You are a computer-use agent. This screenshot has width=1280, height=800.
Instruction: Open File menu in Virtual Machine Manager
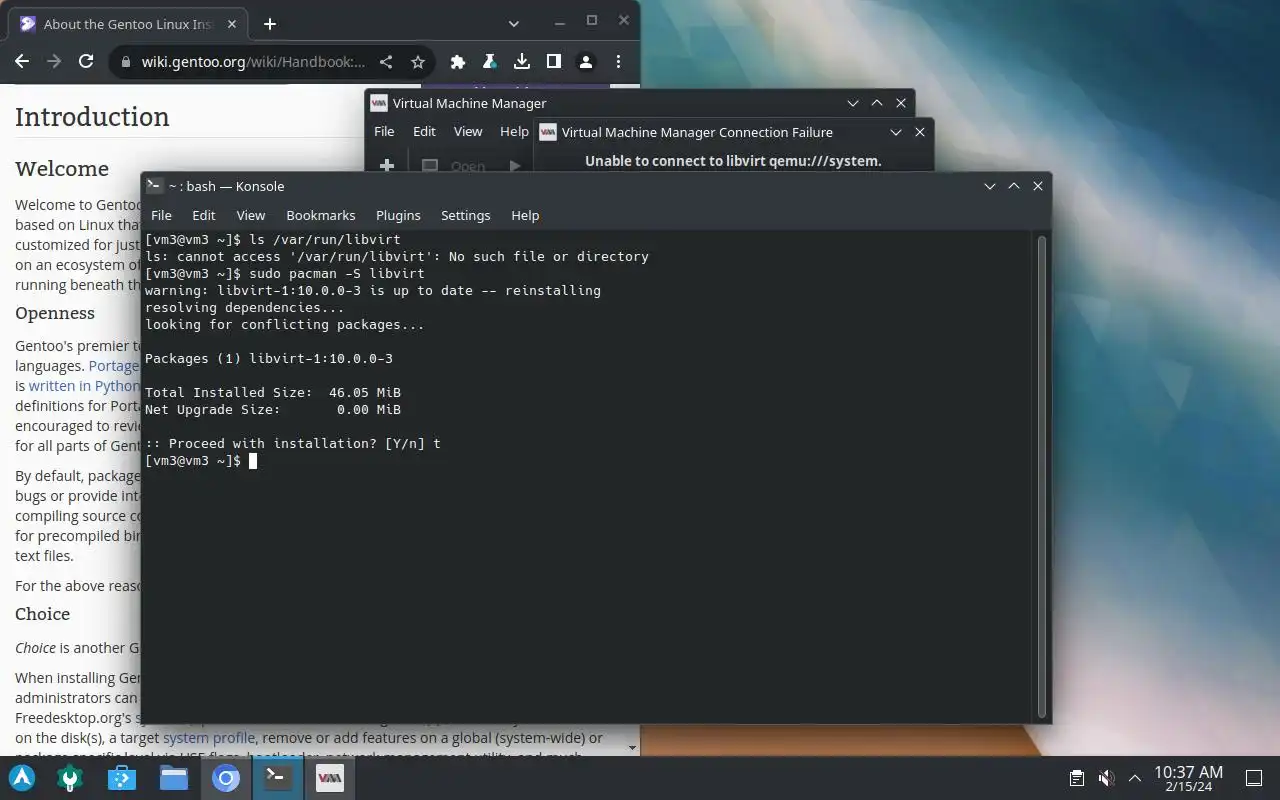tap(384, 132)
